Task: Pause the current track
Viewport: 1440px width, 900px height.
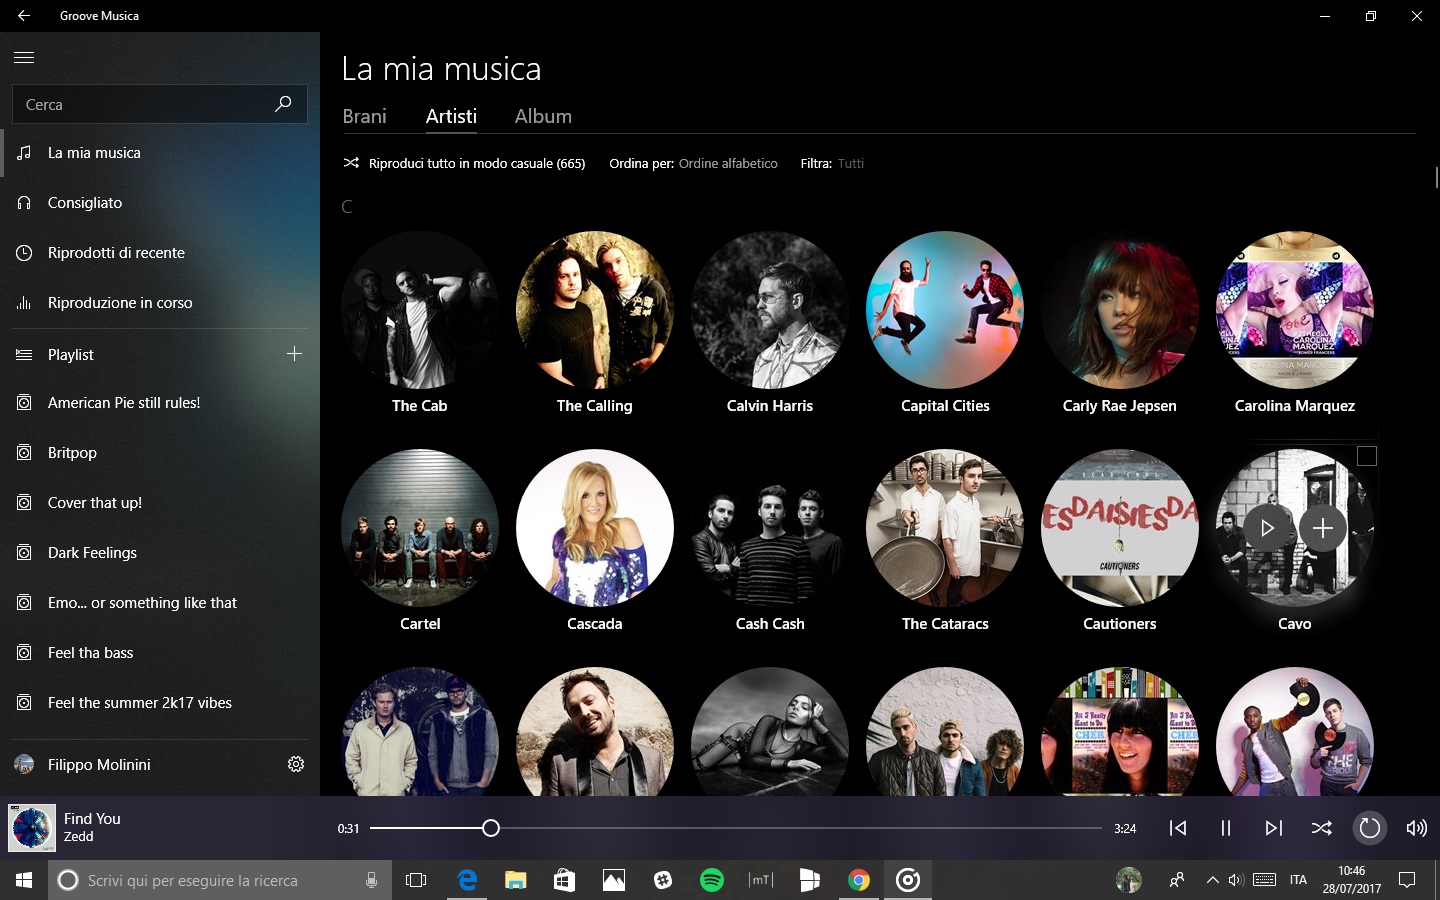Action: tap(1225, 828)
